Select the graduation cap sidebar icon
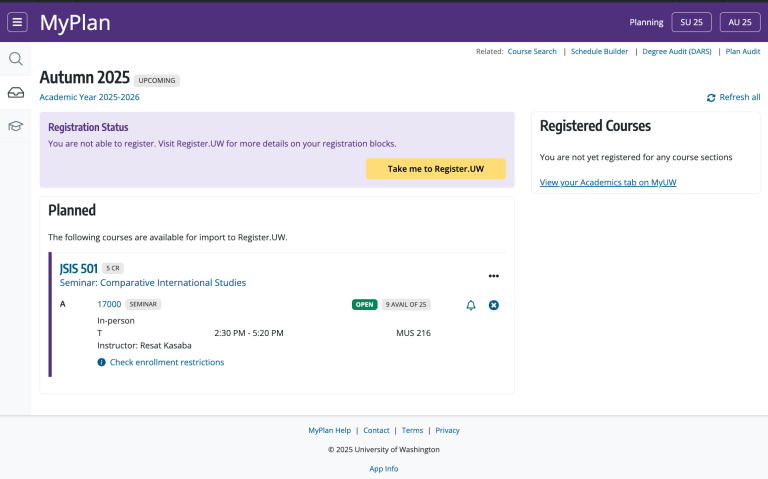Image resolution: width=768 pixels, height=479 pixels. click(16, 126)
